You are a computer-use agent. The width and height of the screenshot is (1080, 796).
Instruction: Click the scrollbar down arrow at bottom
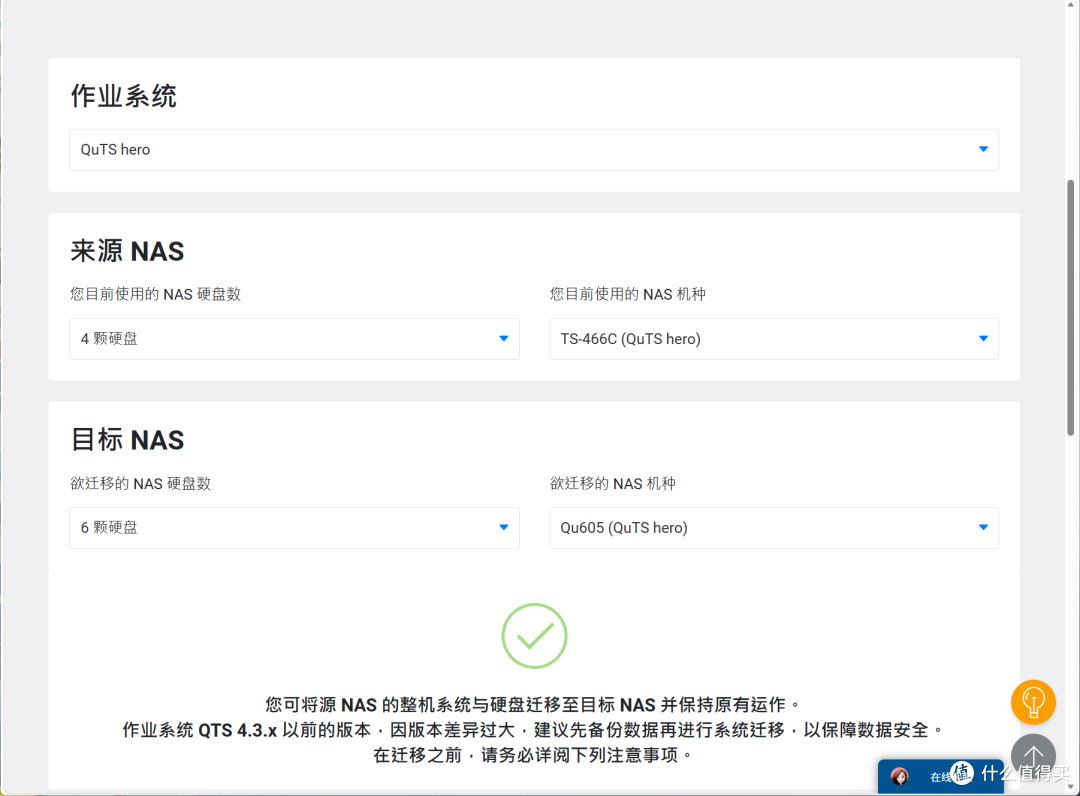[1071, 787]
